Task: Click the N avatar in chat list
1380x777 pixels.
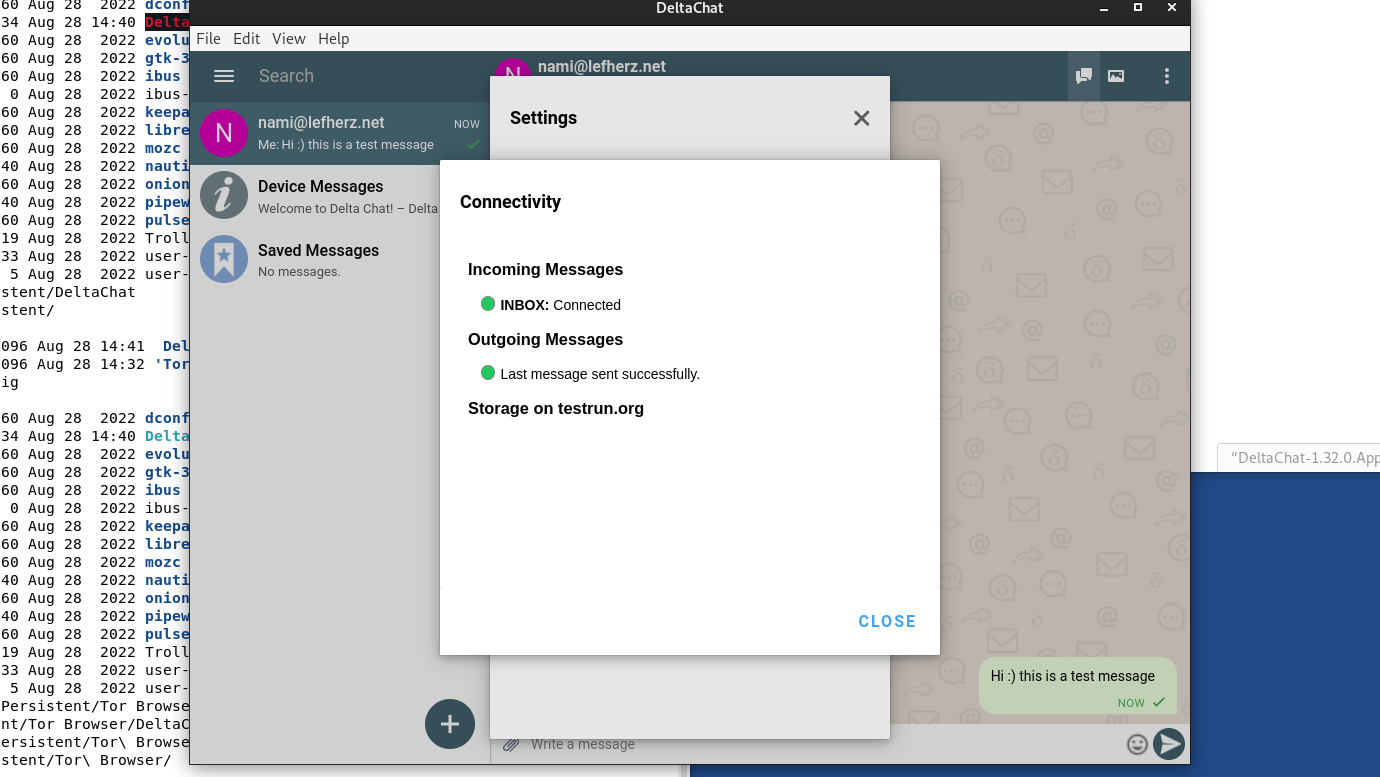Action: pos(224,133)
